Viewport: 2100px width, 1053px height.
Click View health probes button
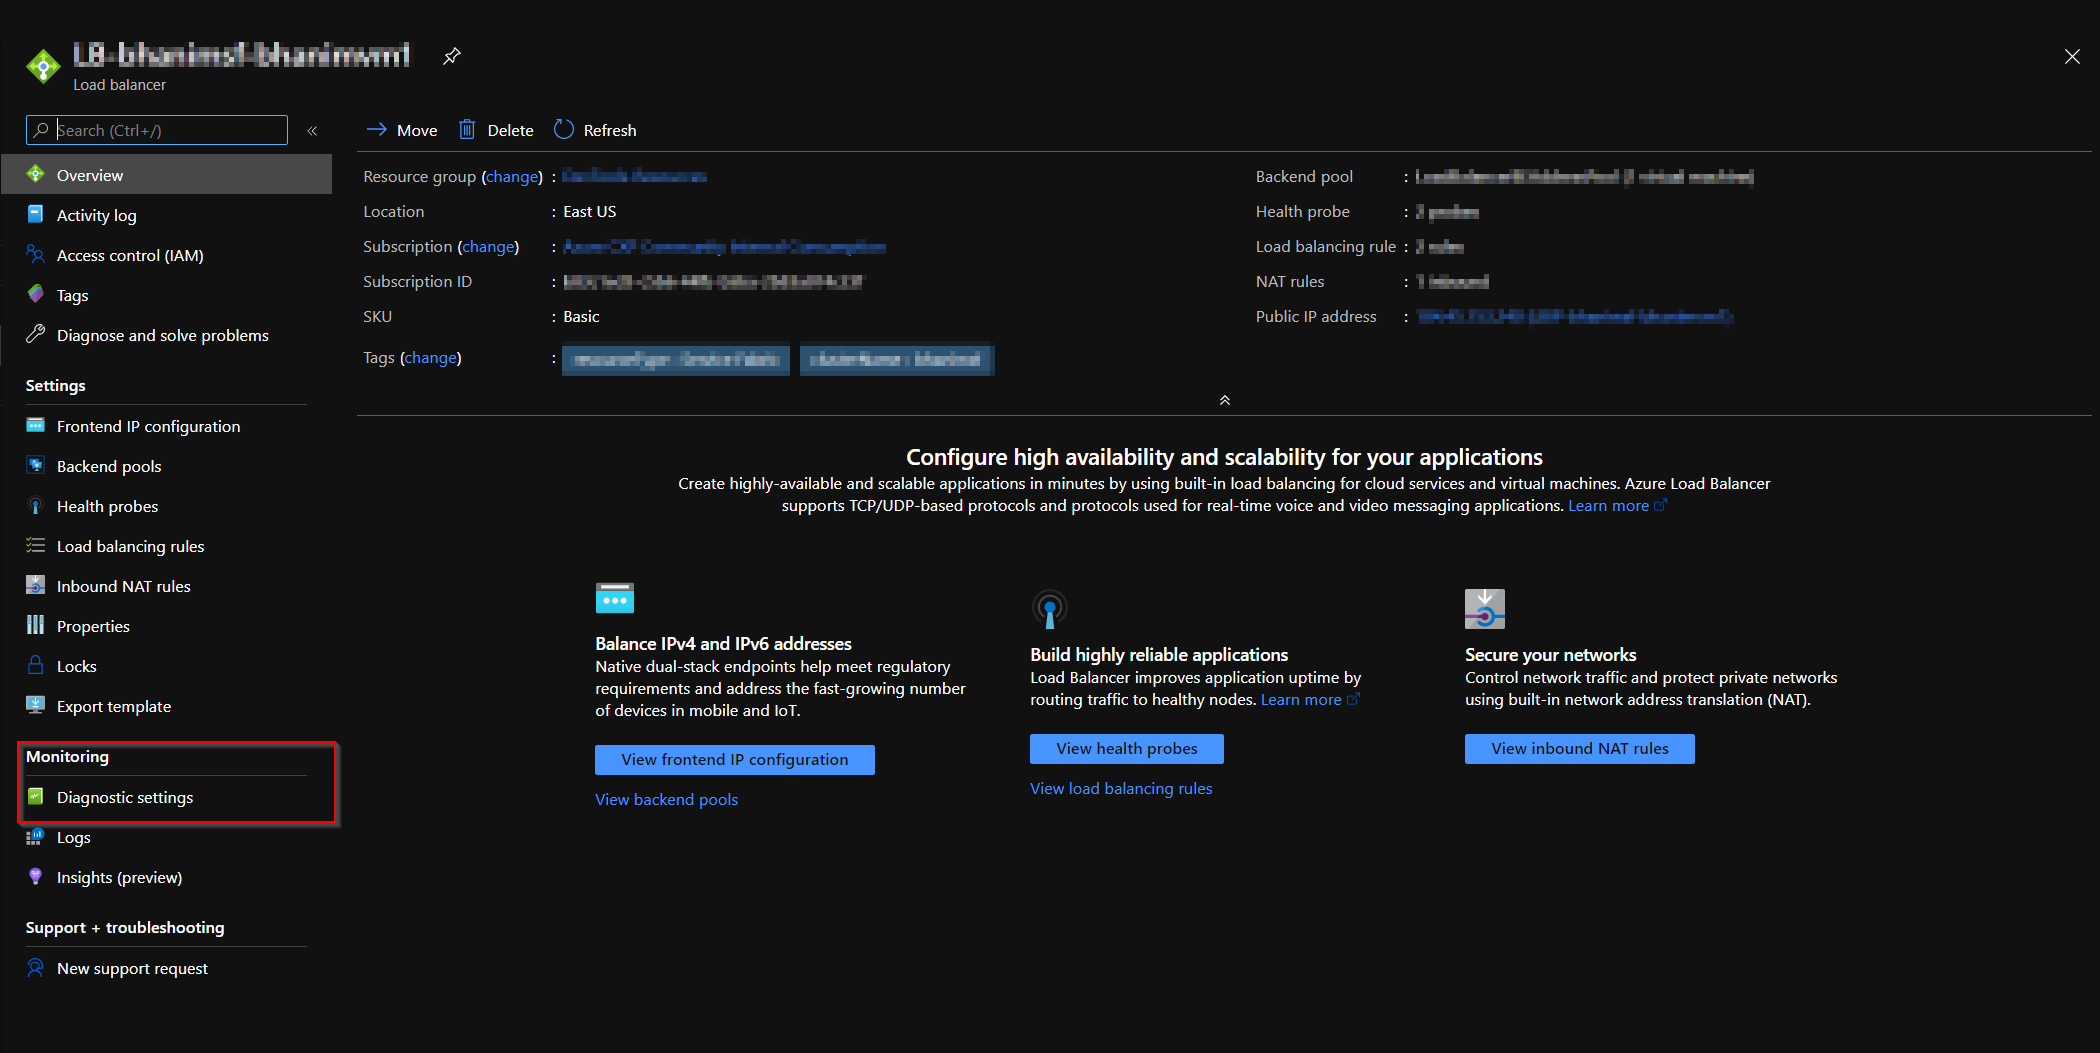tap(1126, 748)
